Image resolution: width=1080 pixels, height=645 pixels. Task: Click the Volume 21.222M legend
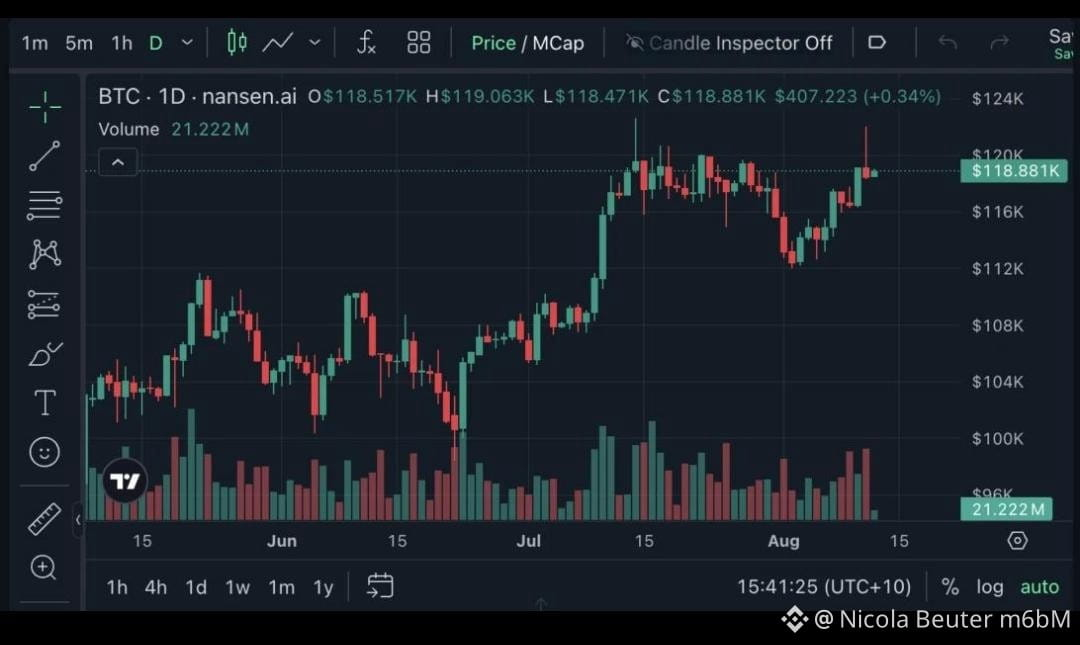[x=174, y=129]
